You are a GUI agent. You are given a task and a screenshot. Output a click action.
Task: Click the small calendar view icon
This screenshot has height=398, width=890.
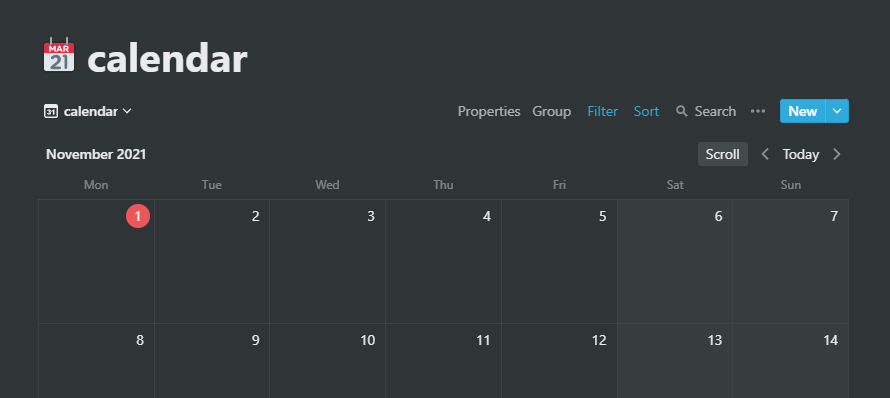click(x=51, y=111)
